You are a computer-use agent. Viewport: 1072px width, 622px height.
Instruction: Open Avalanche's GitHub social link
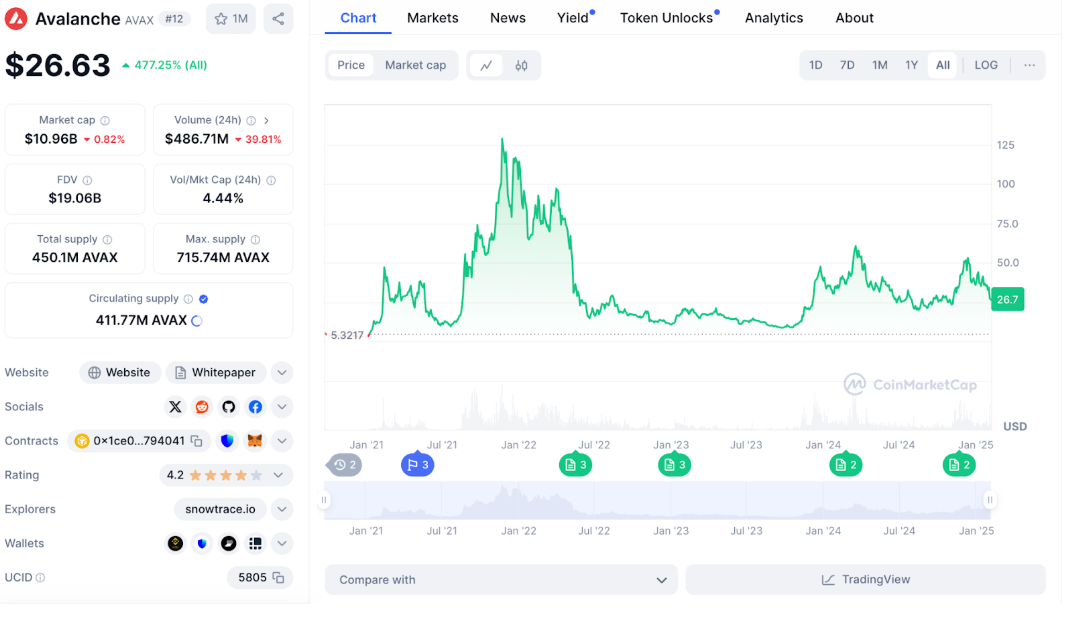[x=228, y=407]
